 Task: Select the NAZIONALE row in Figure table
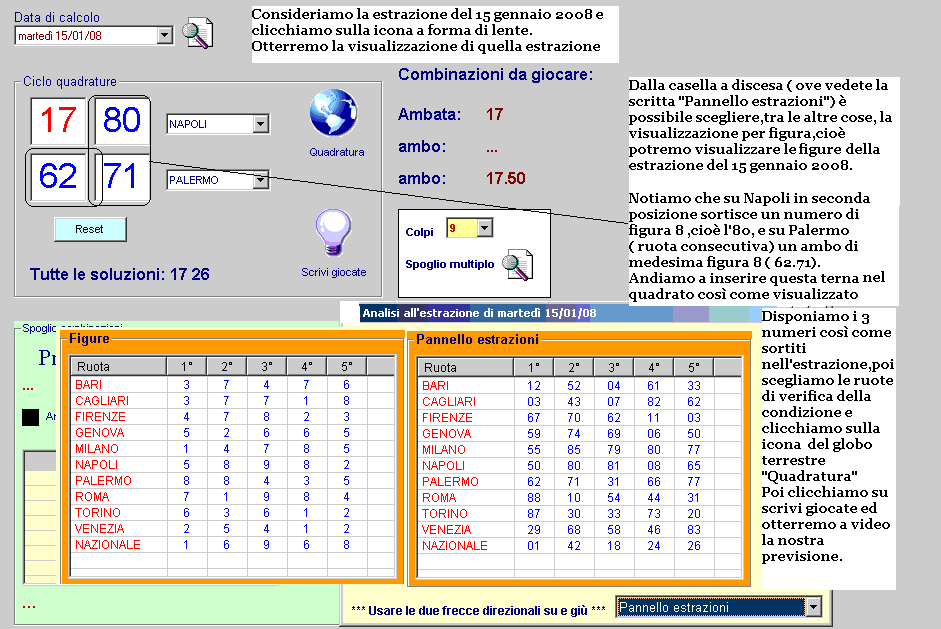(233, 544)
